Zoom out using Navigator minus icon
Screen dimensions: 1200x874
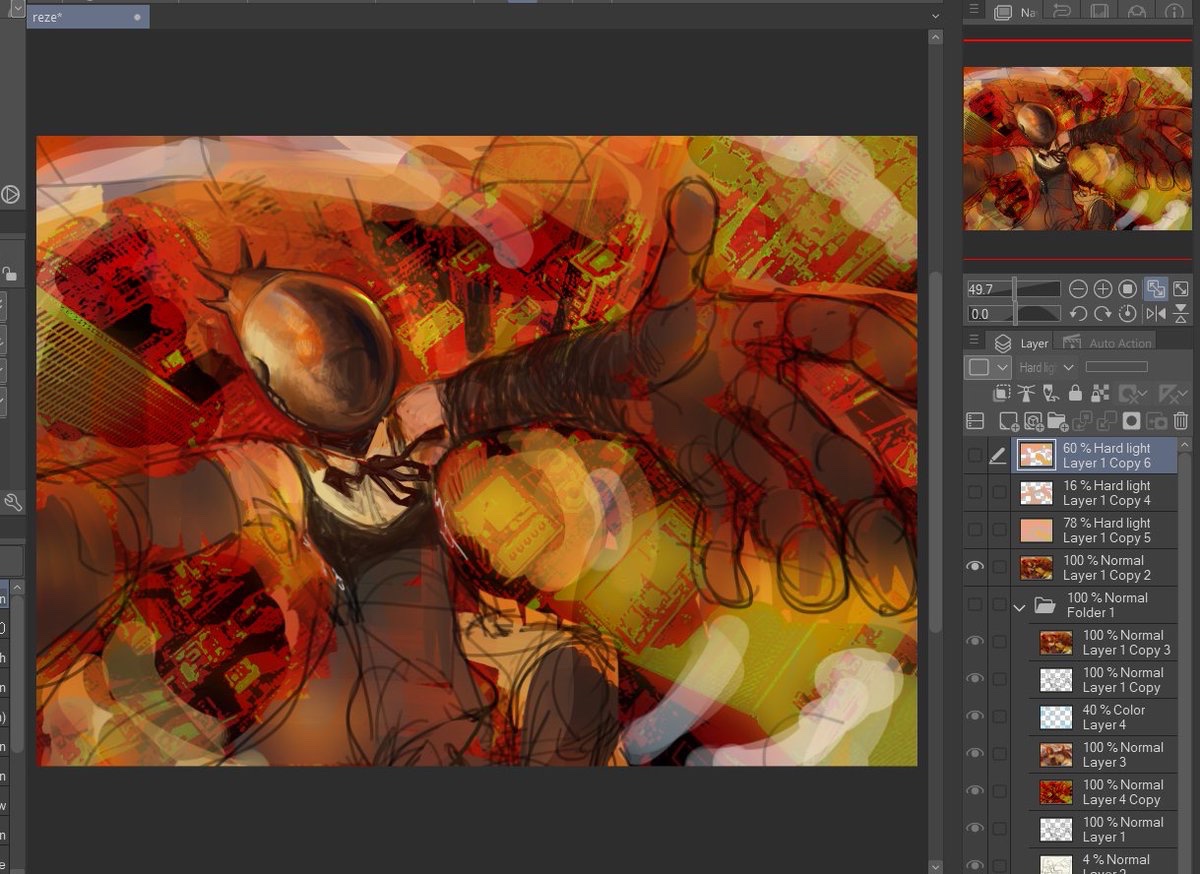point(1078,289)
